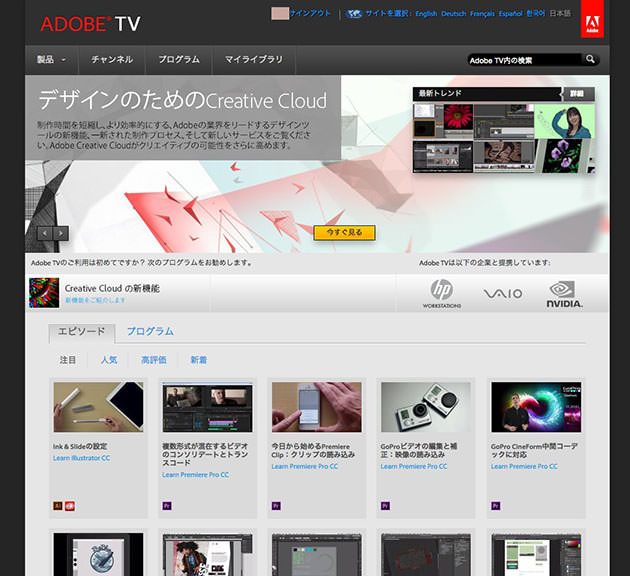Click the waving woman trend thumbnail
630x576 pixels.
coord(565,121)
